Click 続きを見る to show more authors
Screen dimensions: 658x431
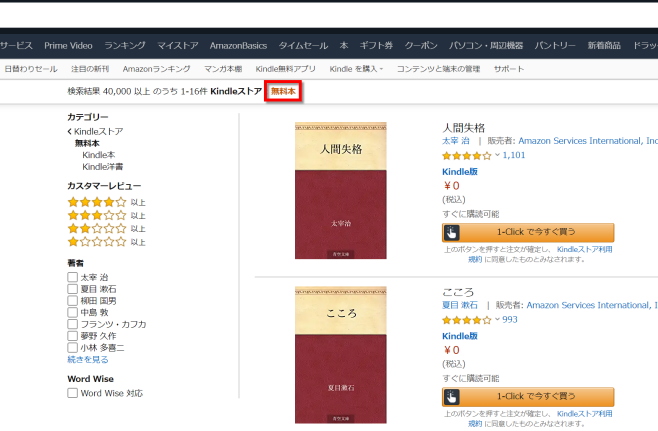[88, 359]
